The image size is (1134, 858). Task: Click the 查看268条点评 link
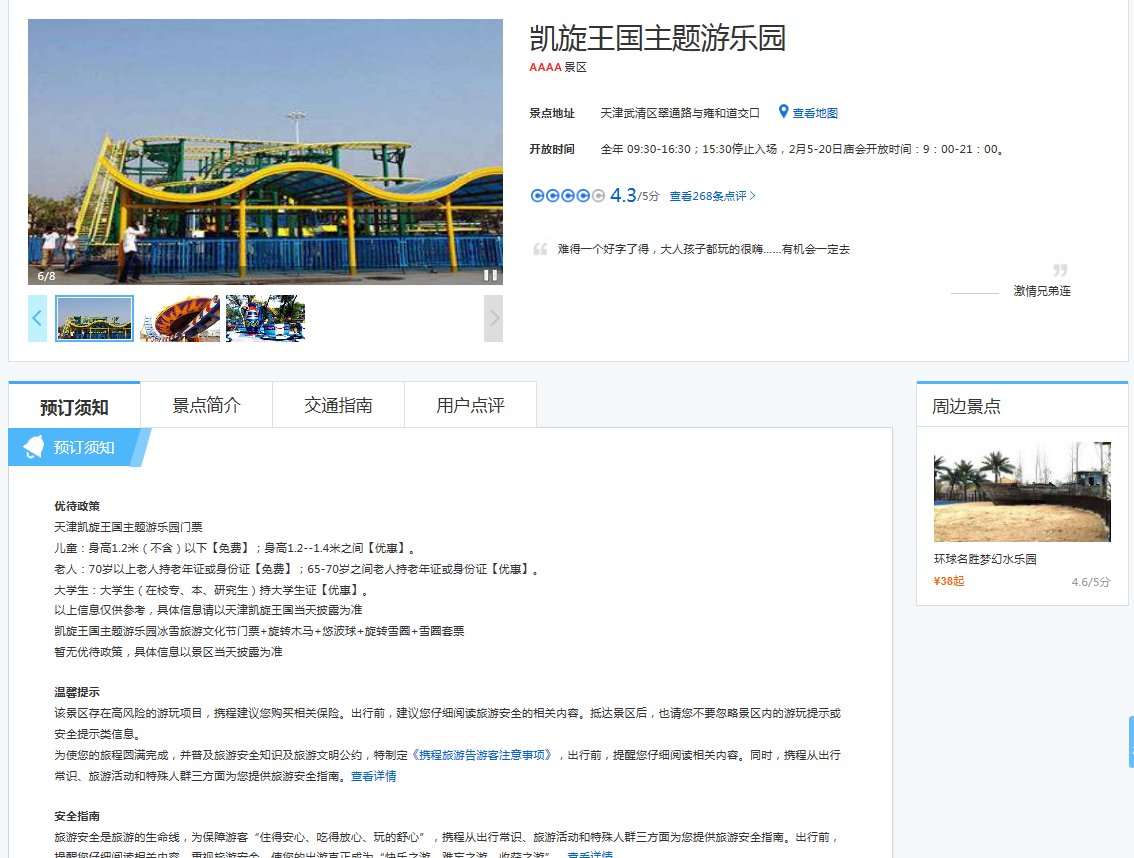click(x=707, y=196)
